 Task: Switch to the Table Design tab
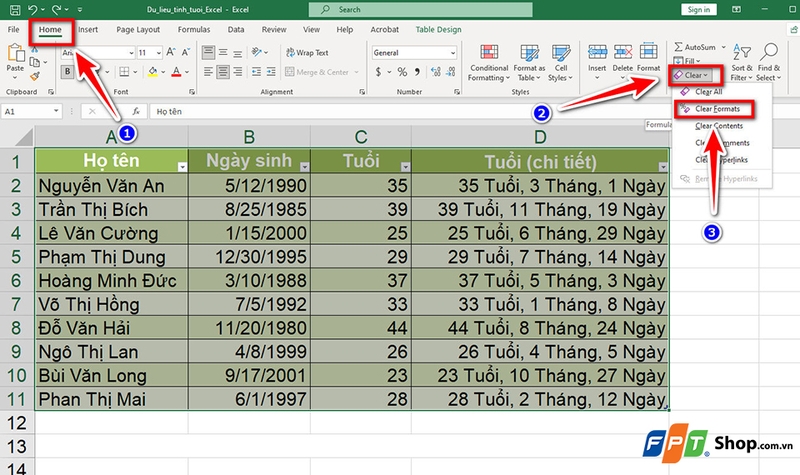[x=438, y=30]
